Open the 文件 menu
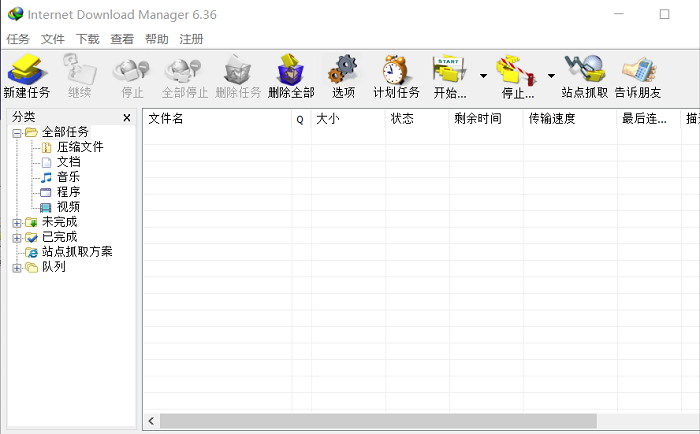 point(53,39)
